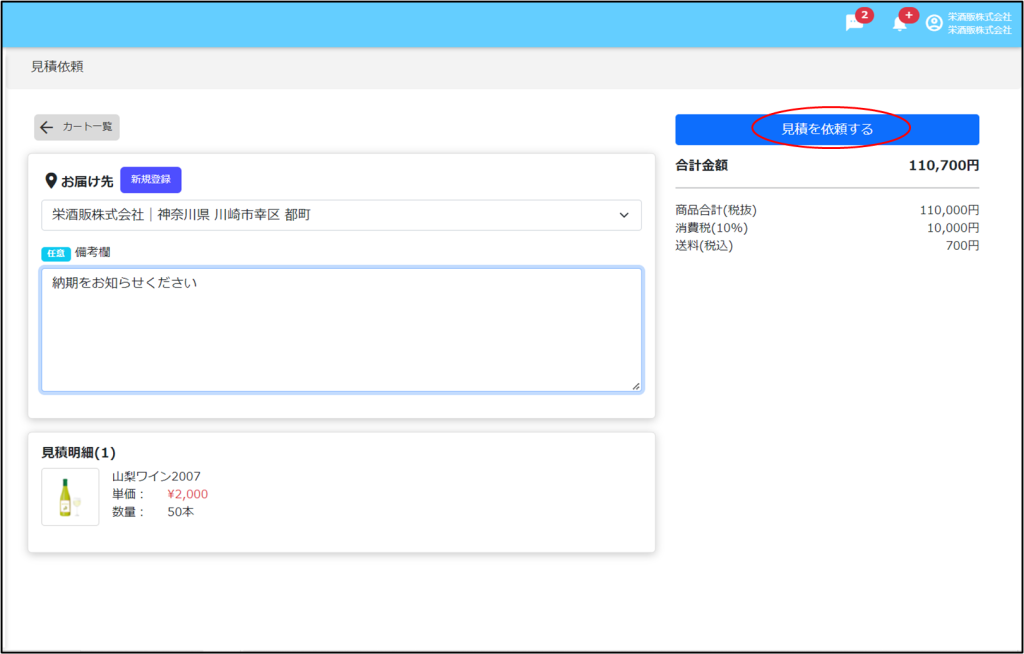Open the user account profile icon
The height and width of the screenshot is (654, 1024).
935,23
